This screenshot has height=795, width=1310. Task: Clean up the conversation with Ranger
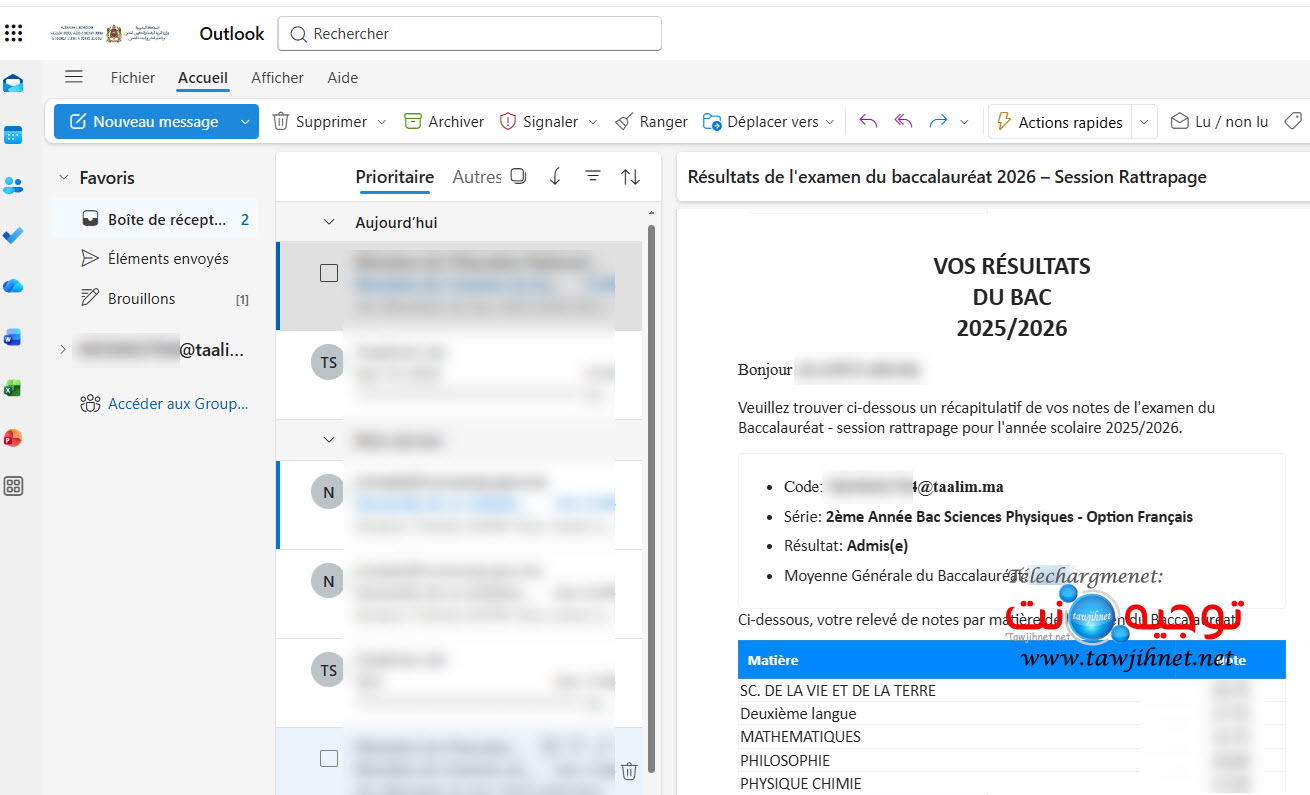pos(651,122)
